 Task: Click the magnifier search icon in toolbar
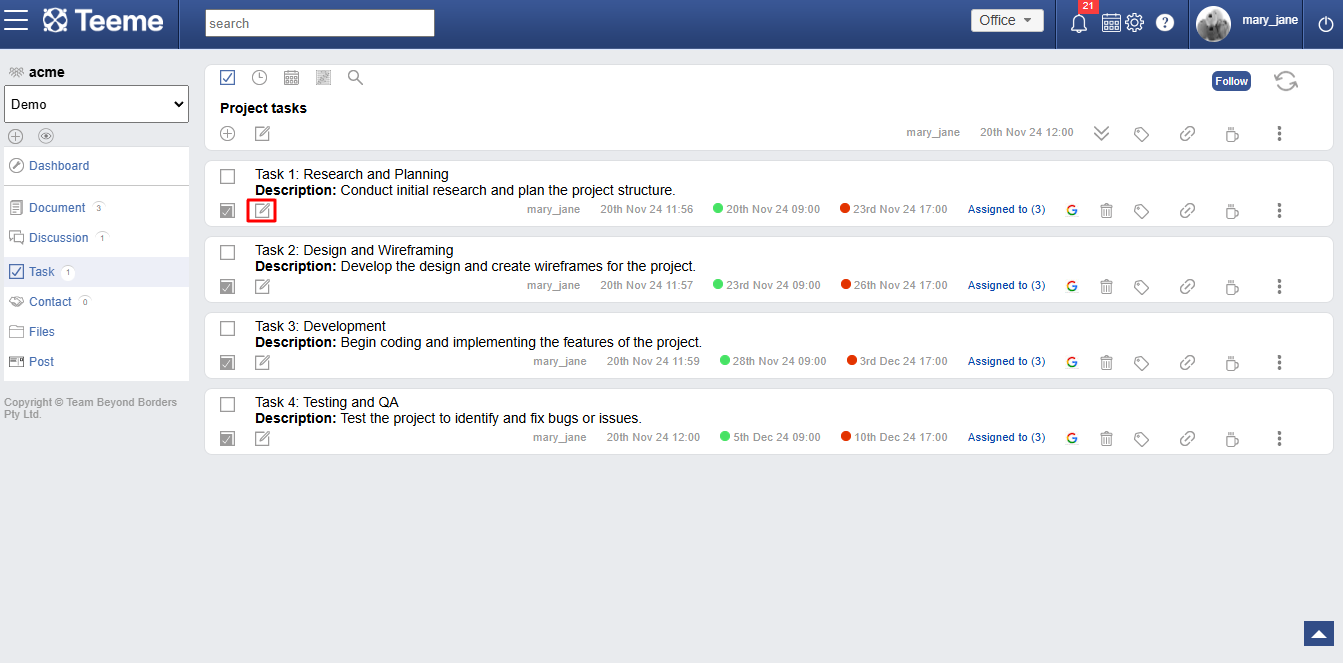point(355,77)
